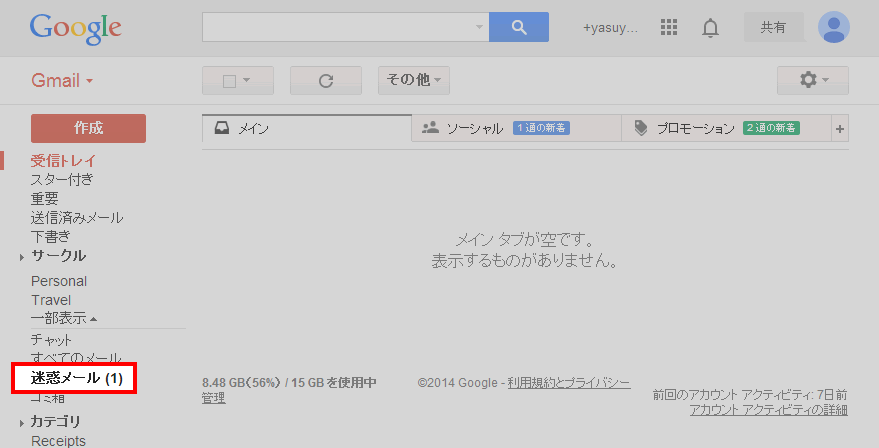Click the account profile avatar
The image size is (879, 448).
(x=833, y=28)
